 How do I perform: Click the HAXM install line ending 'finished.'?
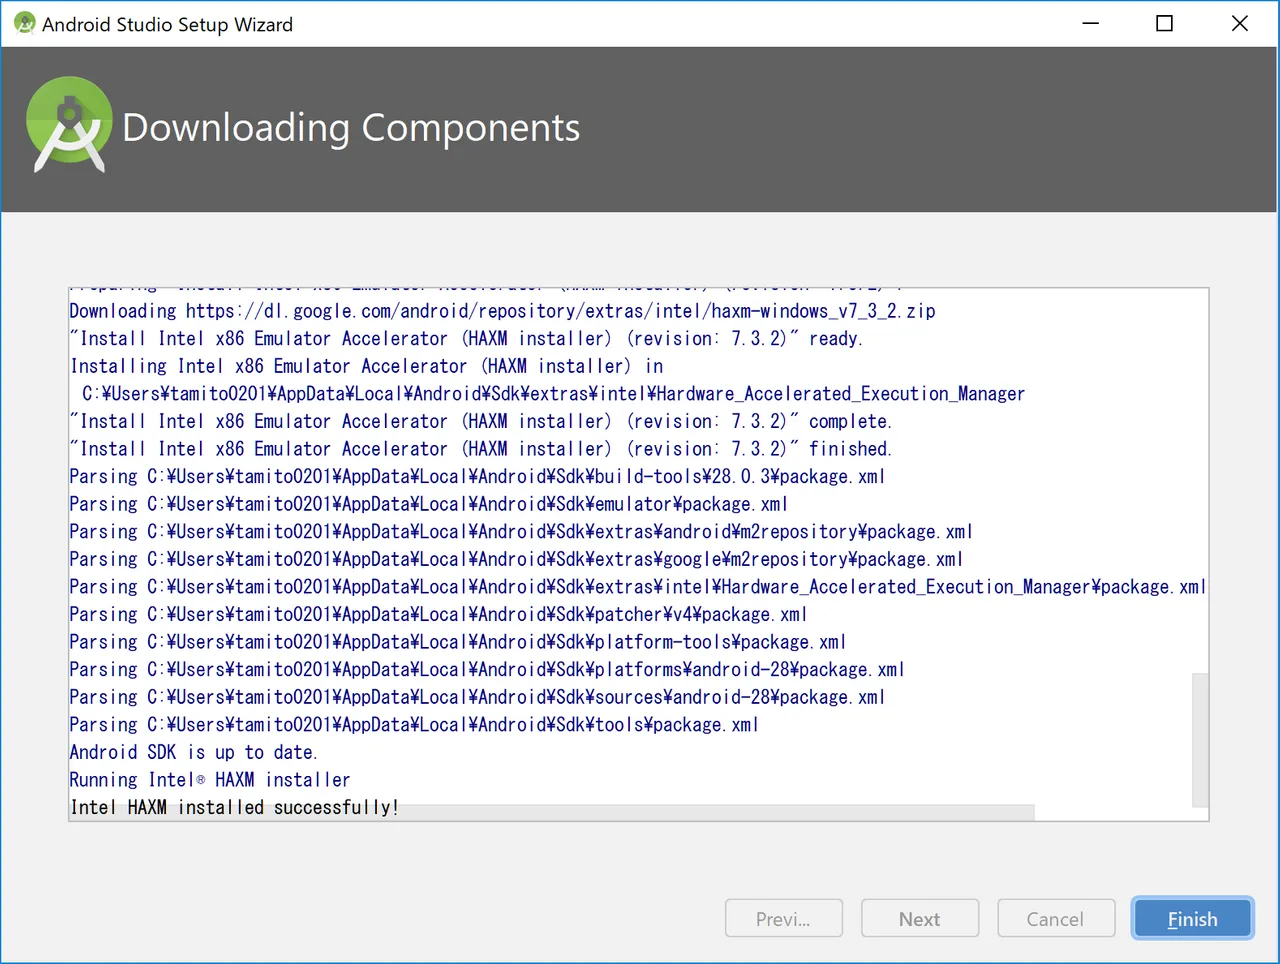[481, 449]
